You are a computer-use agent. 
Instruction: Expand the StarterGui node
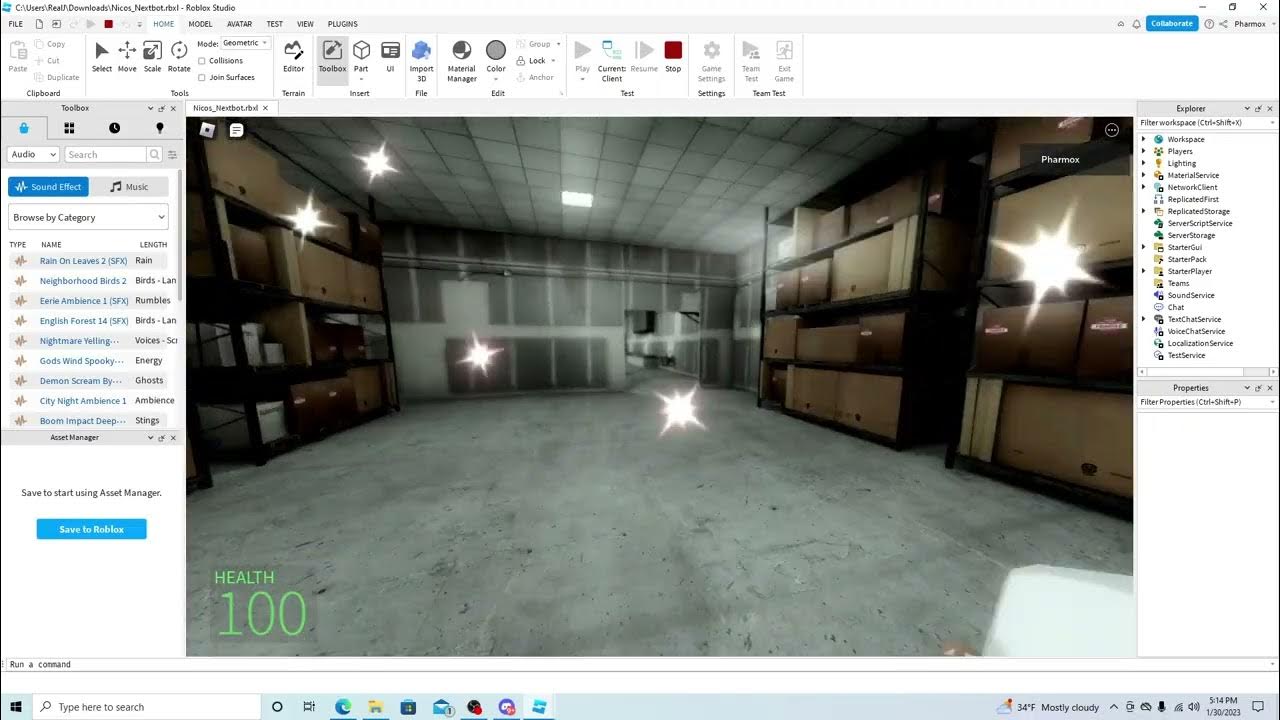click(x=1144, y=247)
